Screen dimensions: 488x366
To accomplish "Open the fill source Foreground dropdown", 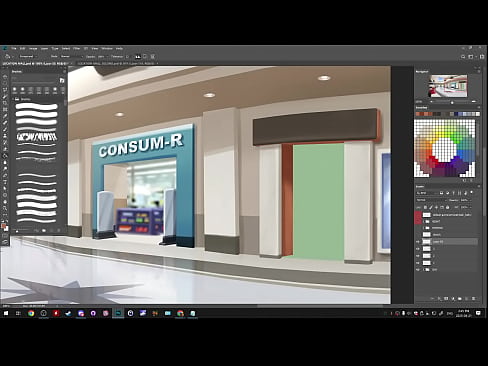I will [28, 56].
